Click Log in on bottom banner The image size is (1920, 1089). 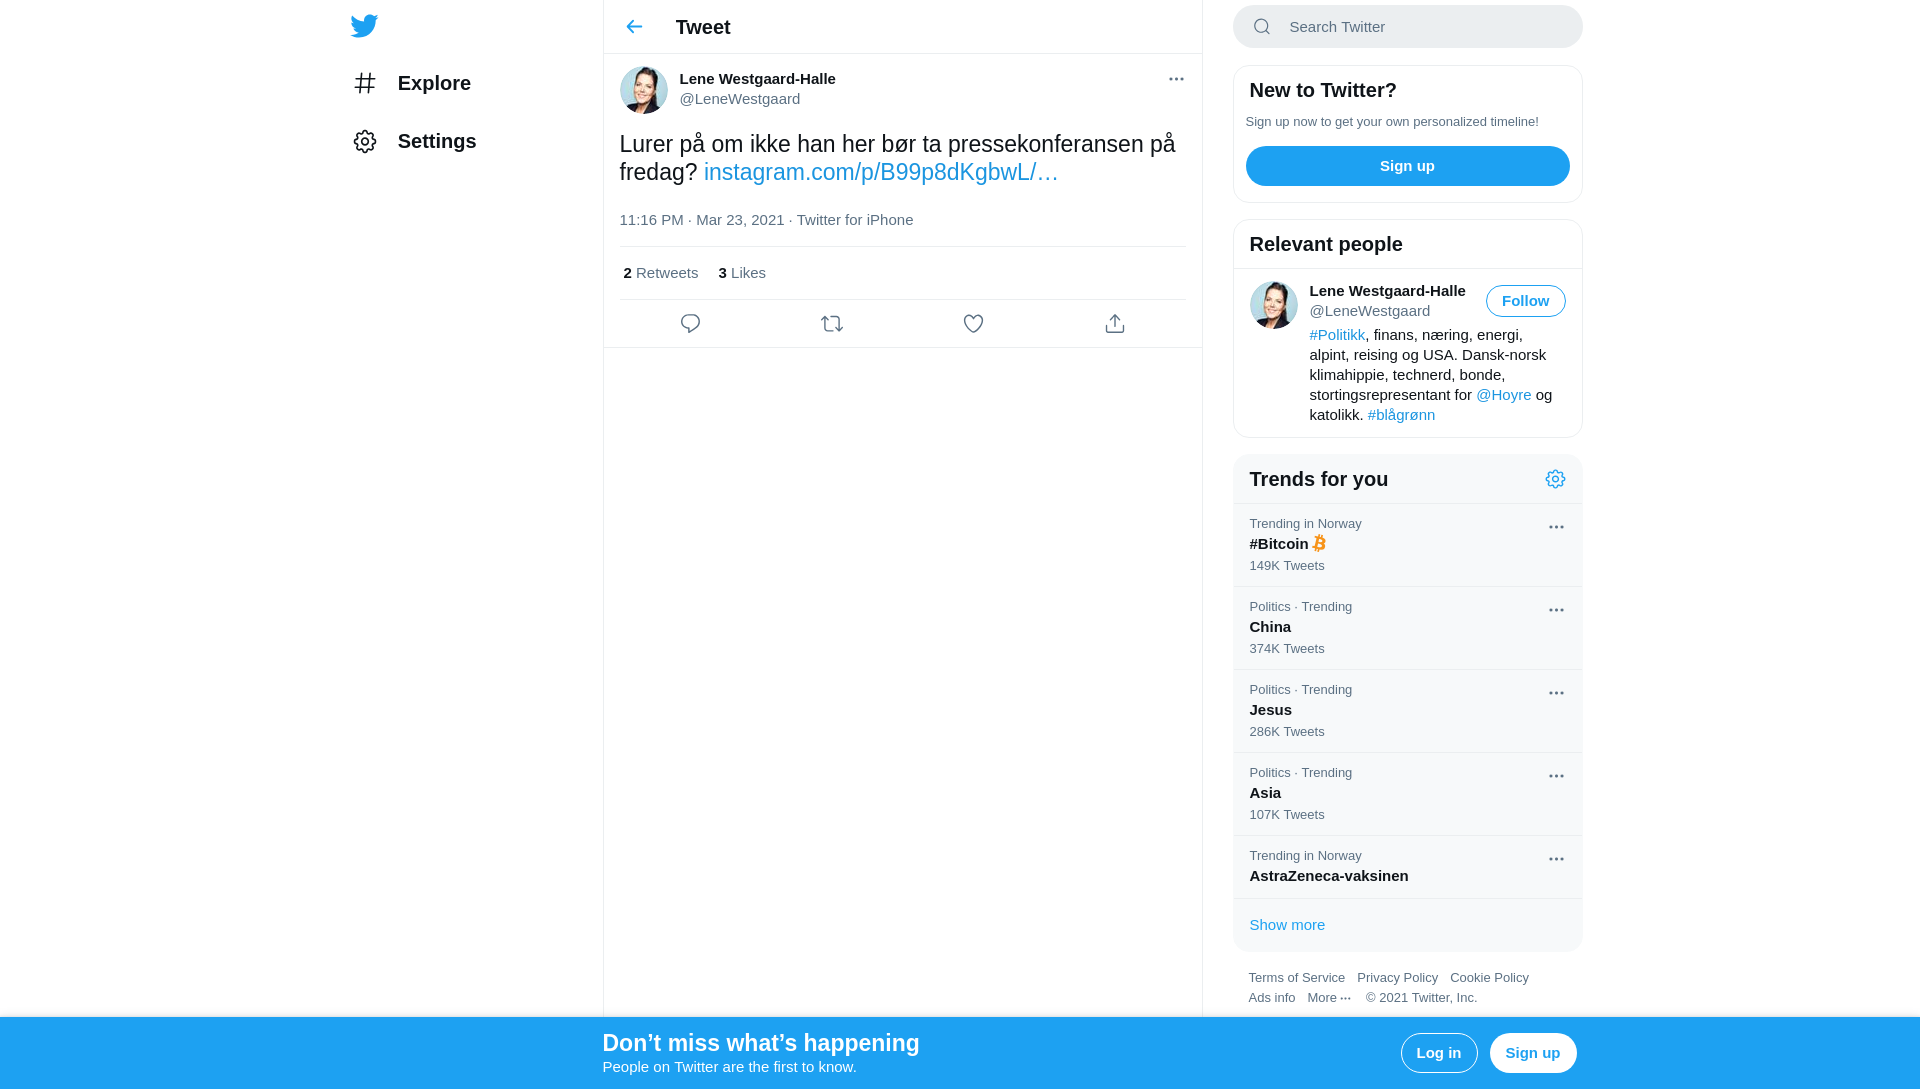coord(1439,1053)
